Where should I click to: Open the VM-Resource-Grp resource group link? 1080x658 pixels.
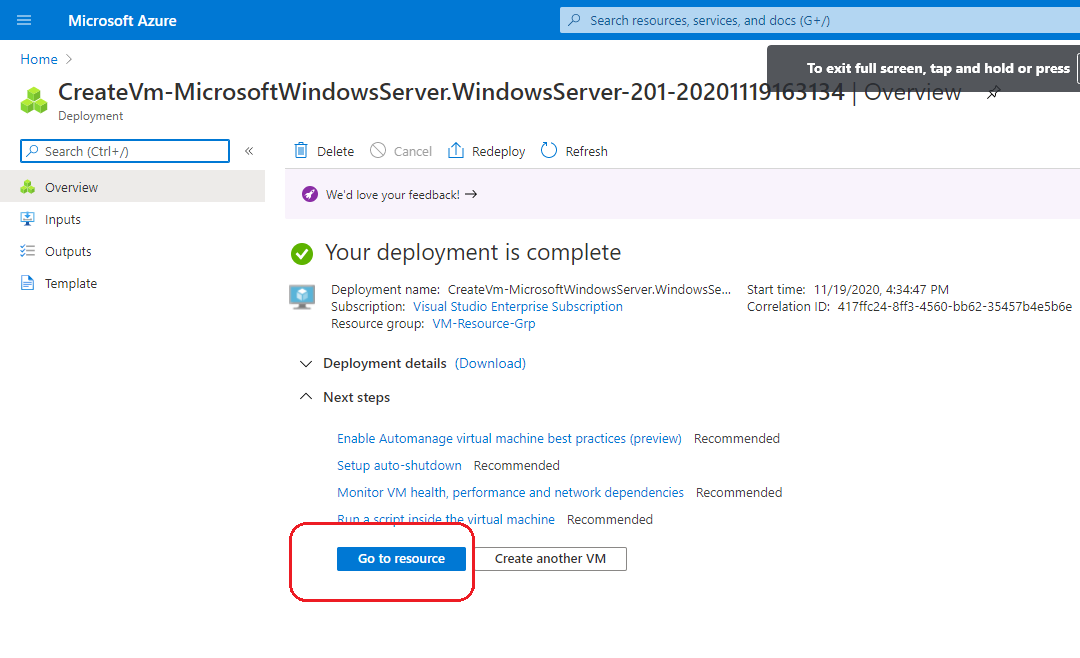coord(484,324)
